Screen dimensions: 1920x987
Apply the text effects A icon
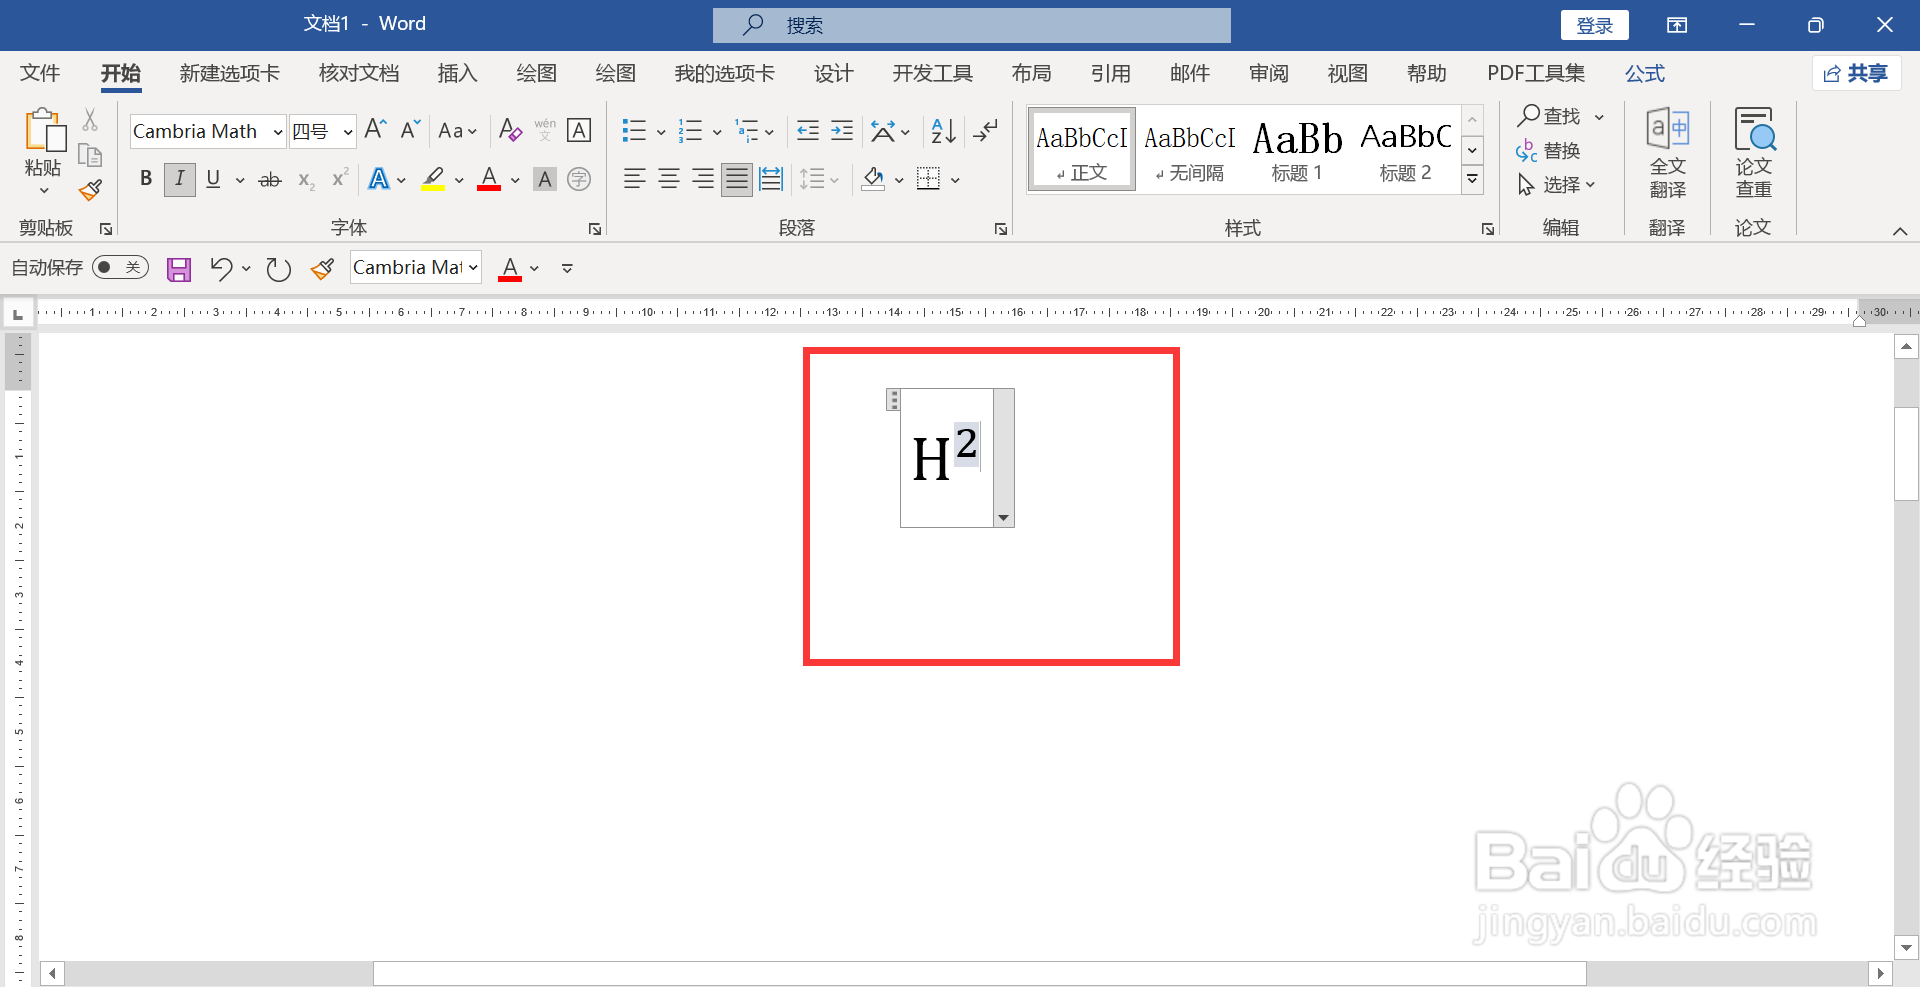379,179
